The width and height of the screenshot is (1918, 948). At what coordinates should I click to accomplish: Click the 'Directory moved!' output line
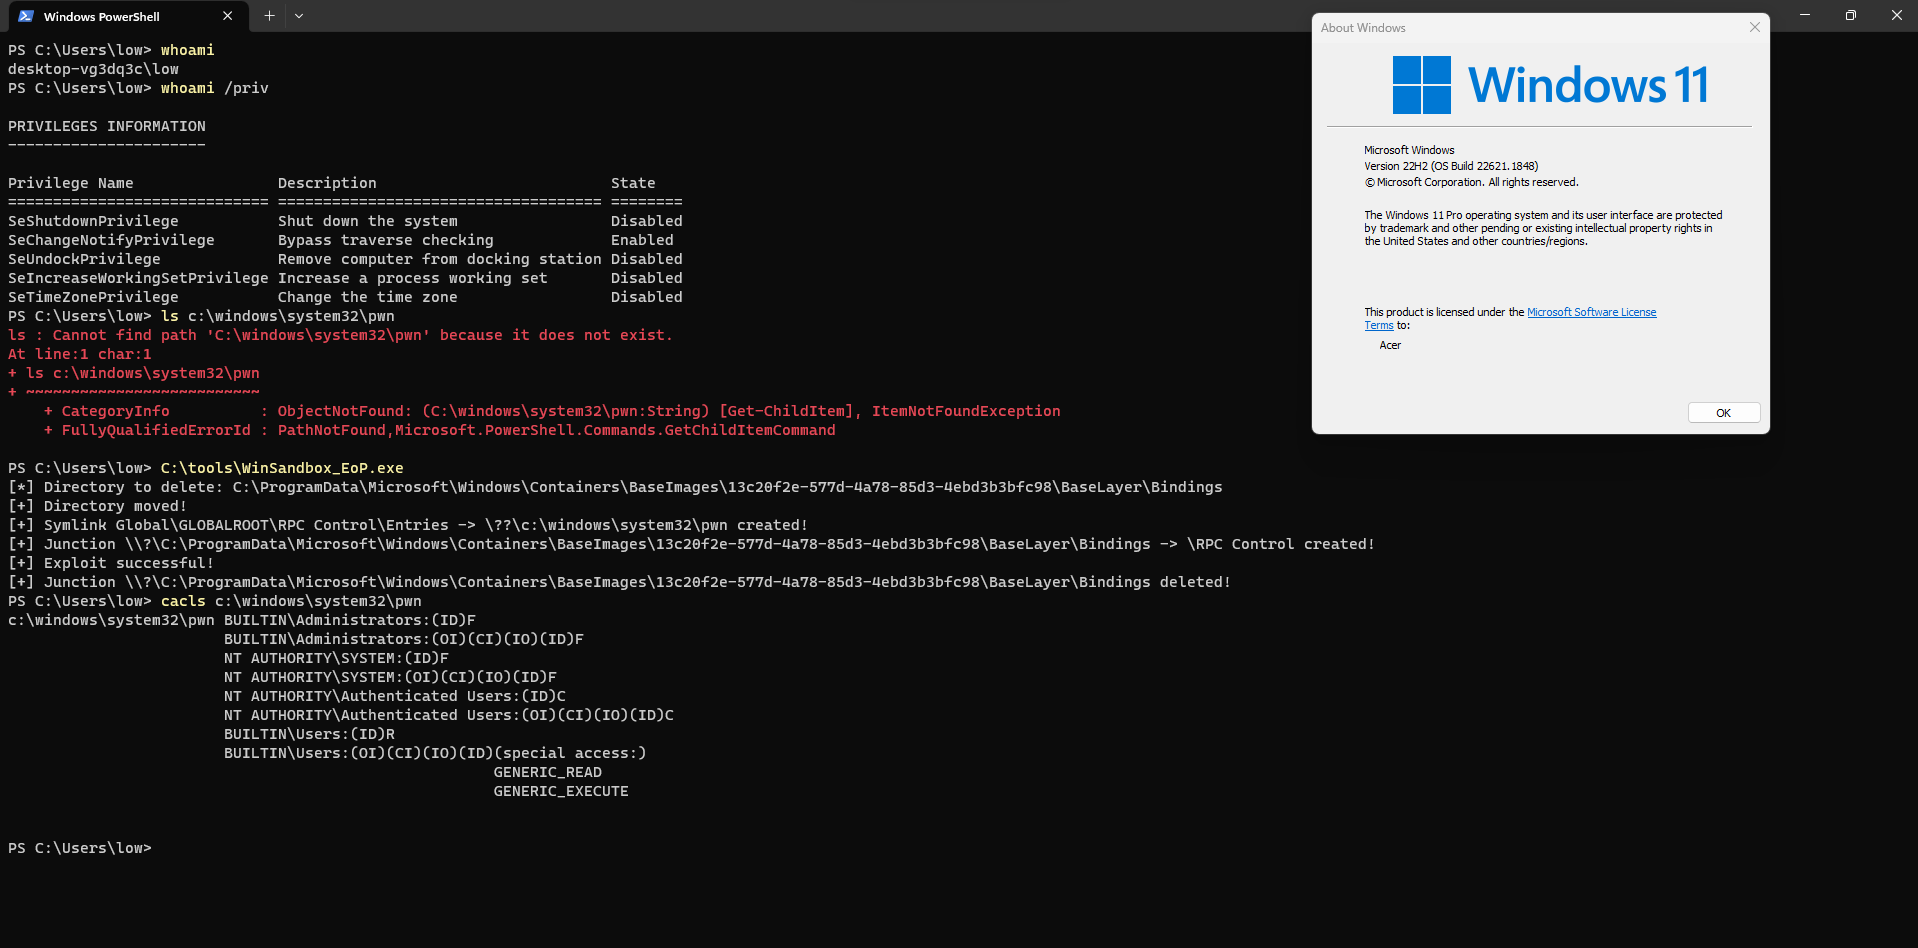click(97, 506)
